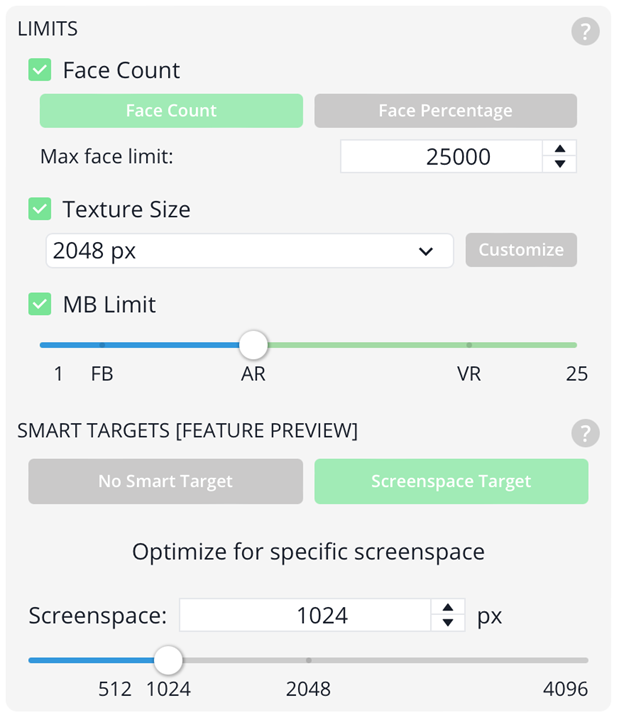Disable the Texture Size checkbox
619x720 pixels.
point(39,209)
